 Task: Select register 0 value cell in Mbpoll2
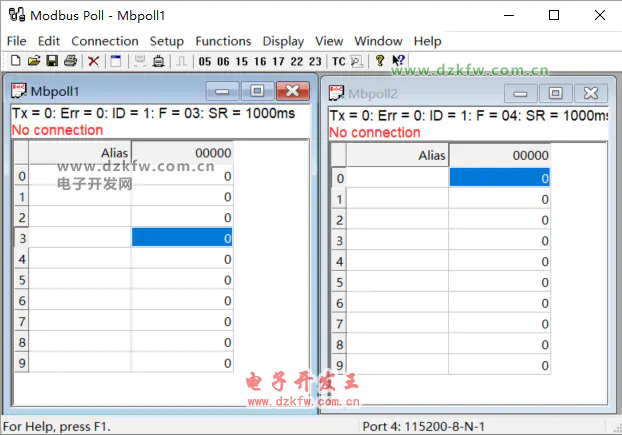[x=499, y=178]
